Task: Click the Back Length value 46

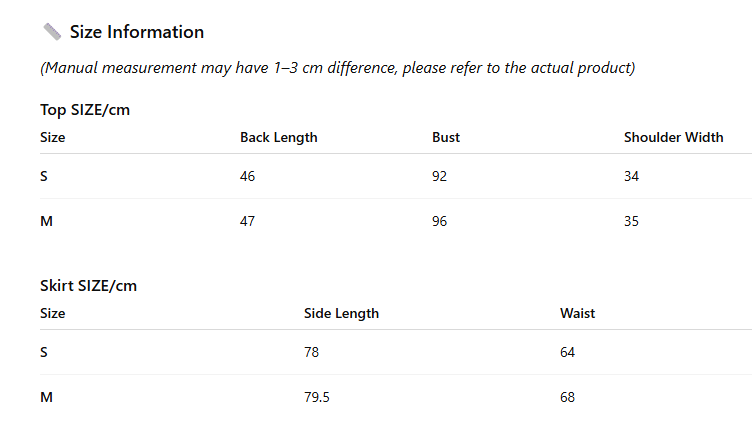Action: point(247,176)
